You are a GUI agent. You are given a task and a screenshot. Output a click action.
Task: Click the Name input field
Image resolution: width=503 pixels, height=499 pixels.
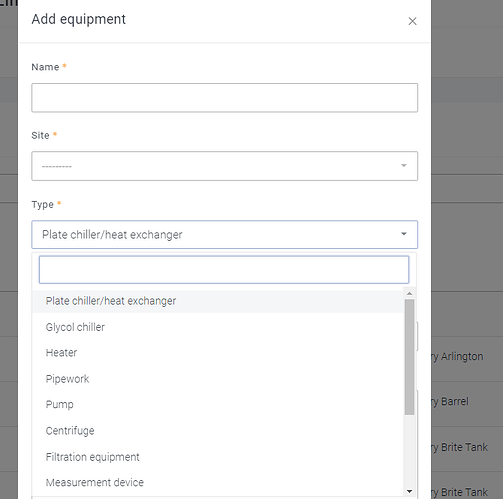224,98
